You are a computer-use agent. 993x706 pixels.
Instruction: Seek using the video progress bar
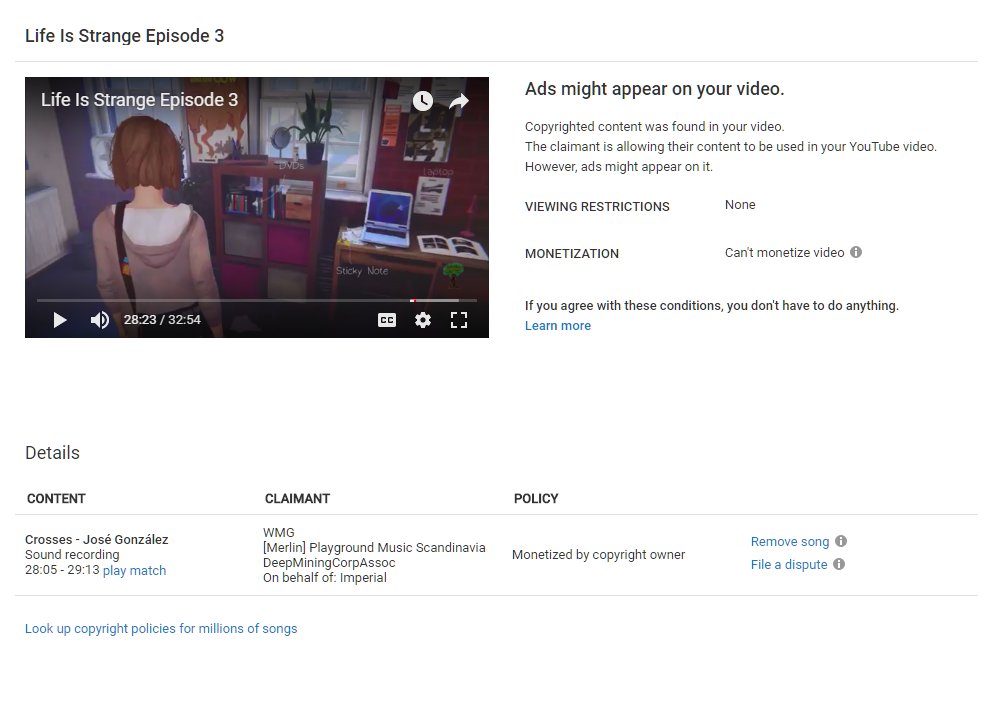click(x=256, y=300)
